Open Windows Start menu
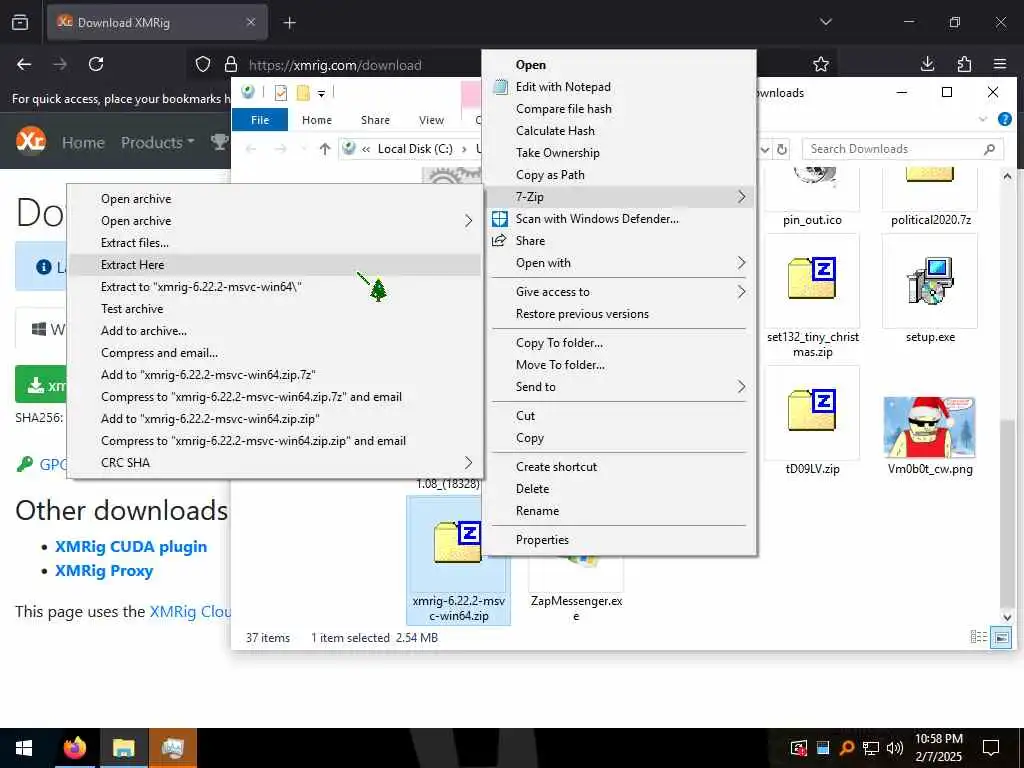Viewport: 1024px width, 768px height. (24, 748)
